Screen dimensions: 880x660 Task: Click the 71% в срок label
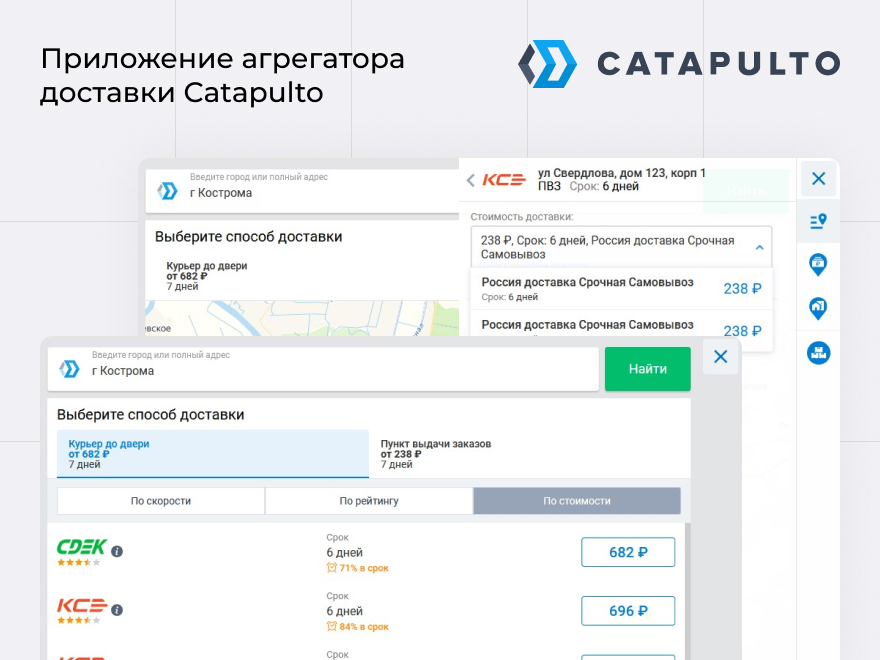pyautogui.click(x=358, y=568)
